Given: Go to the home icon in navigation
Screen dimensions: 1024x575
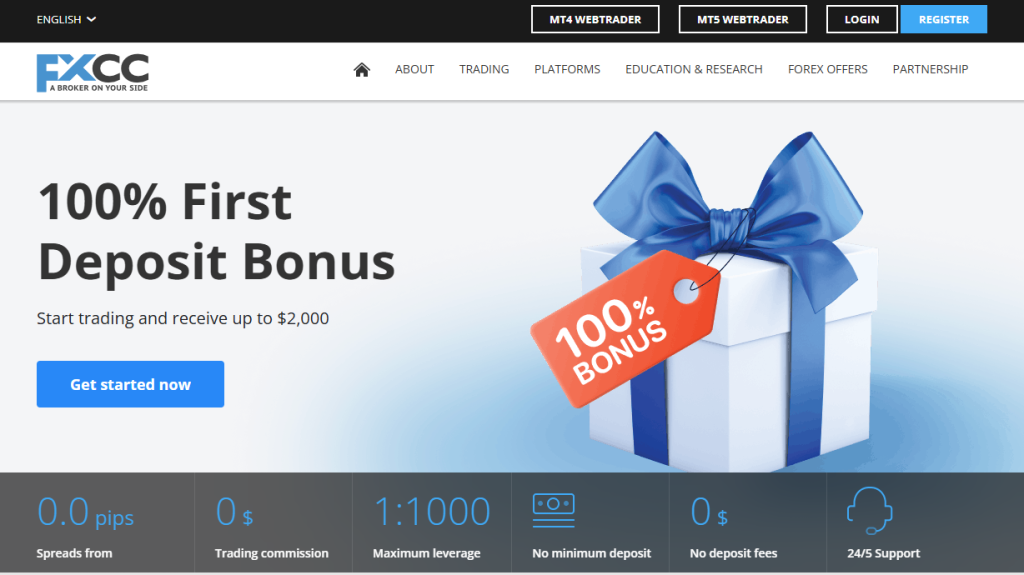Looking at the screenshot, I should [x=362, y=69].
